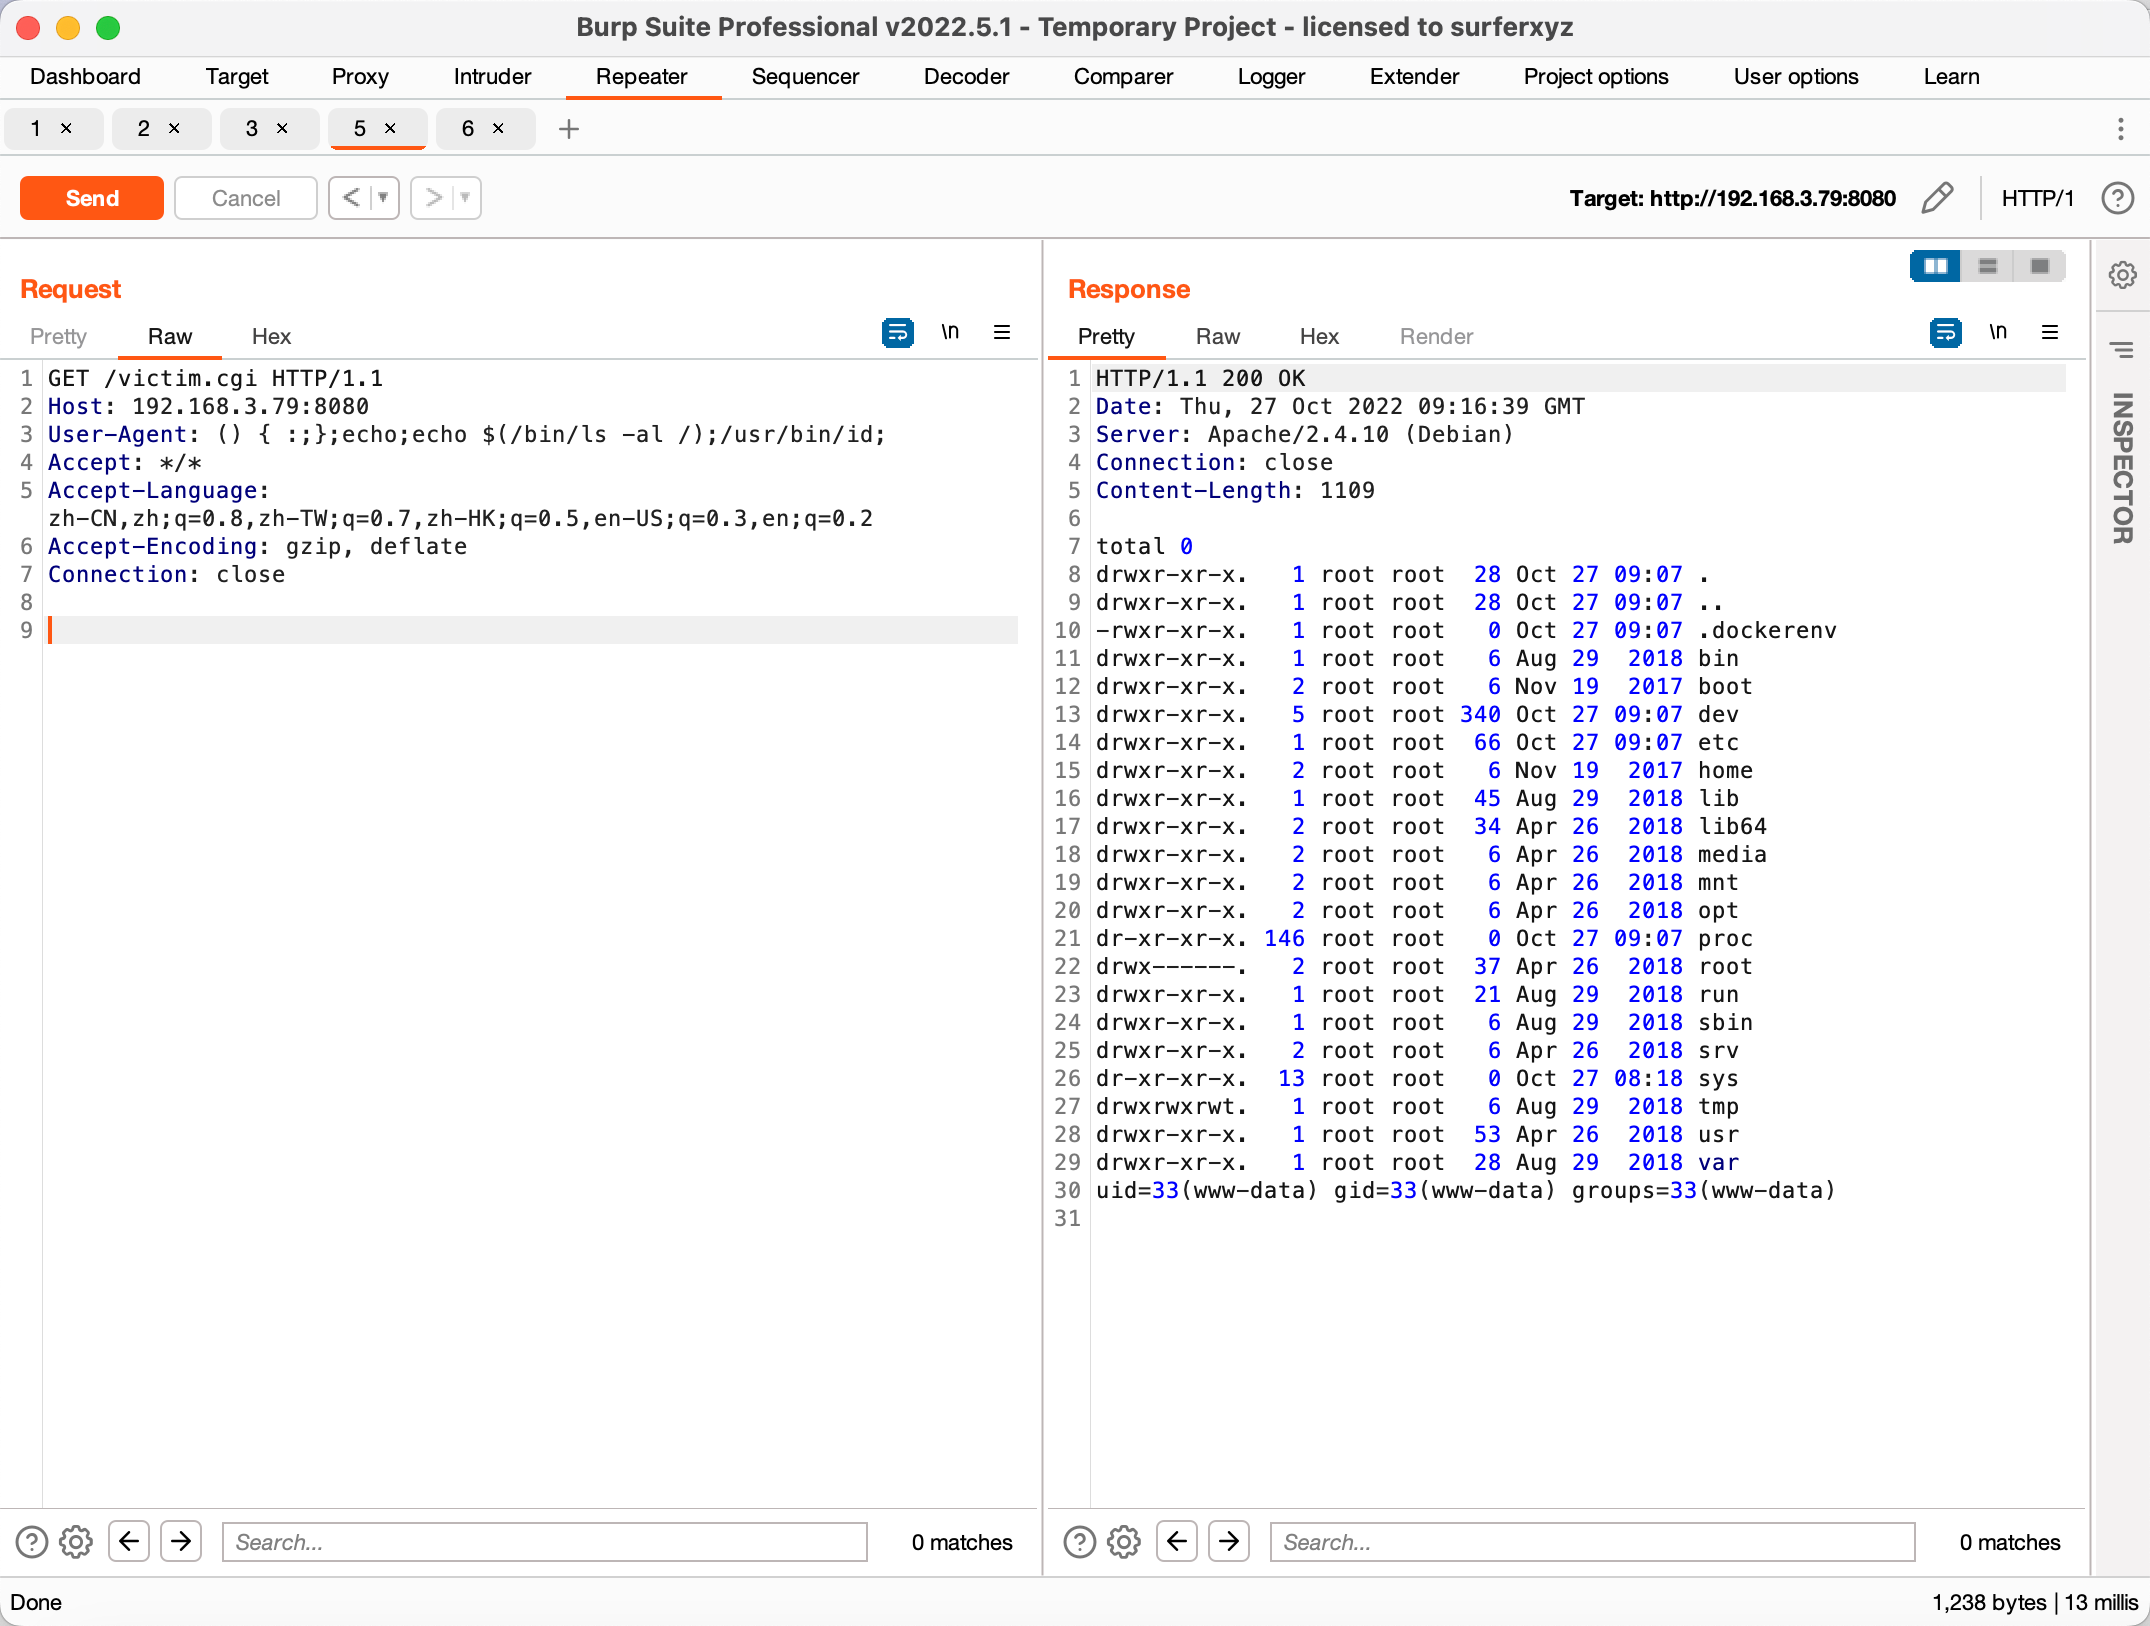
Task: Expand history back dropdown arrow
Action: click(383, 198)
